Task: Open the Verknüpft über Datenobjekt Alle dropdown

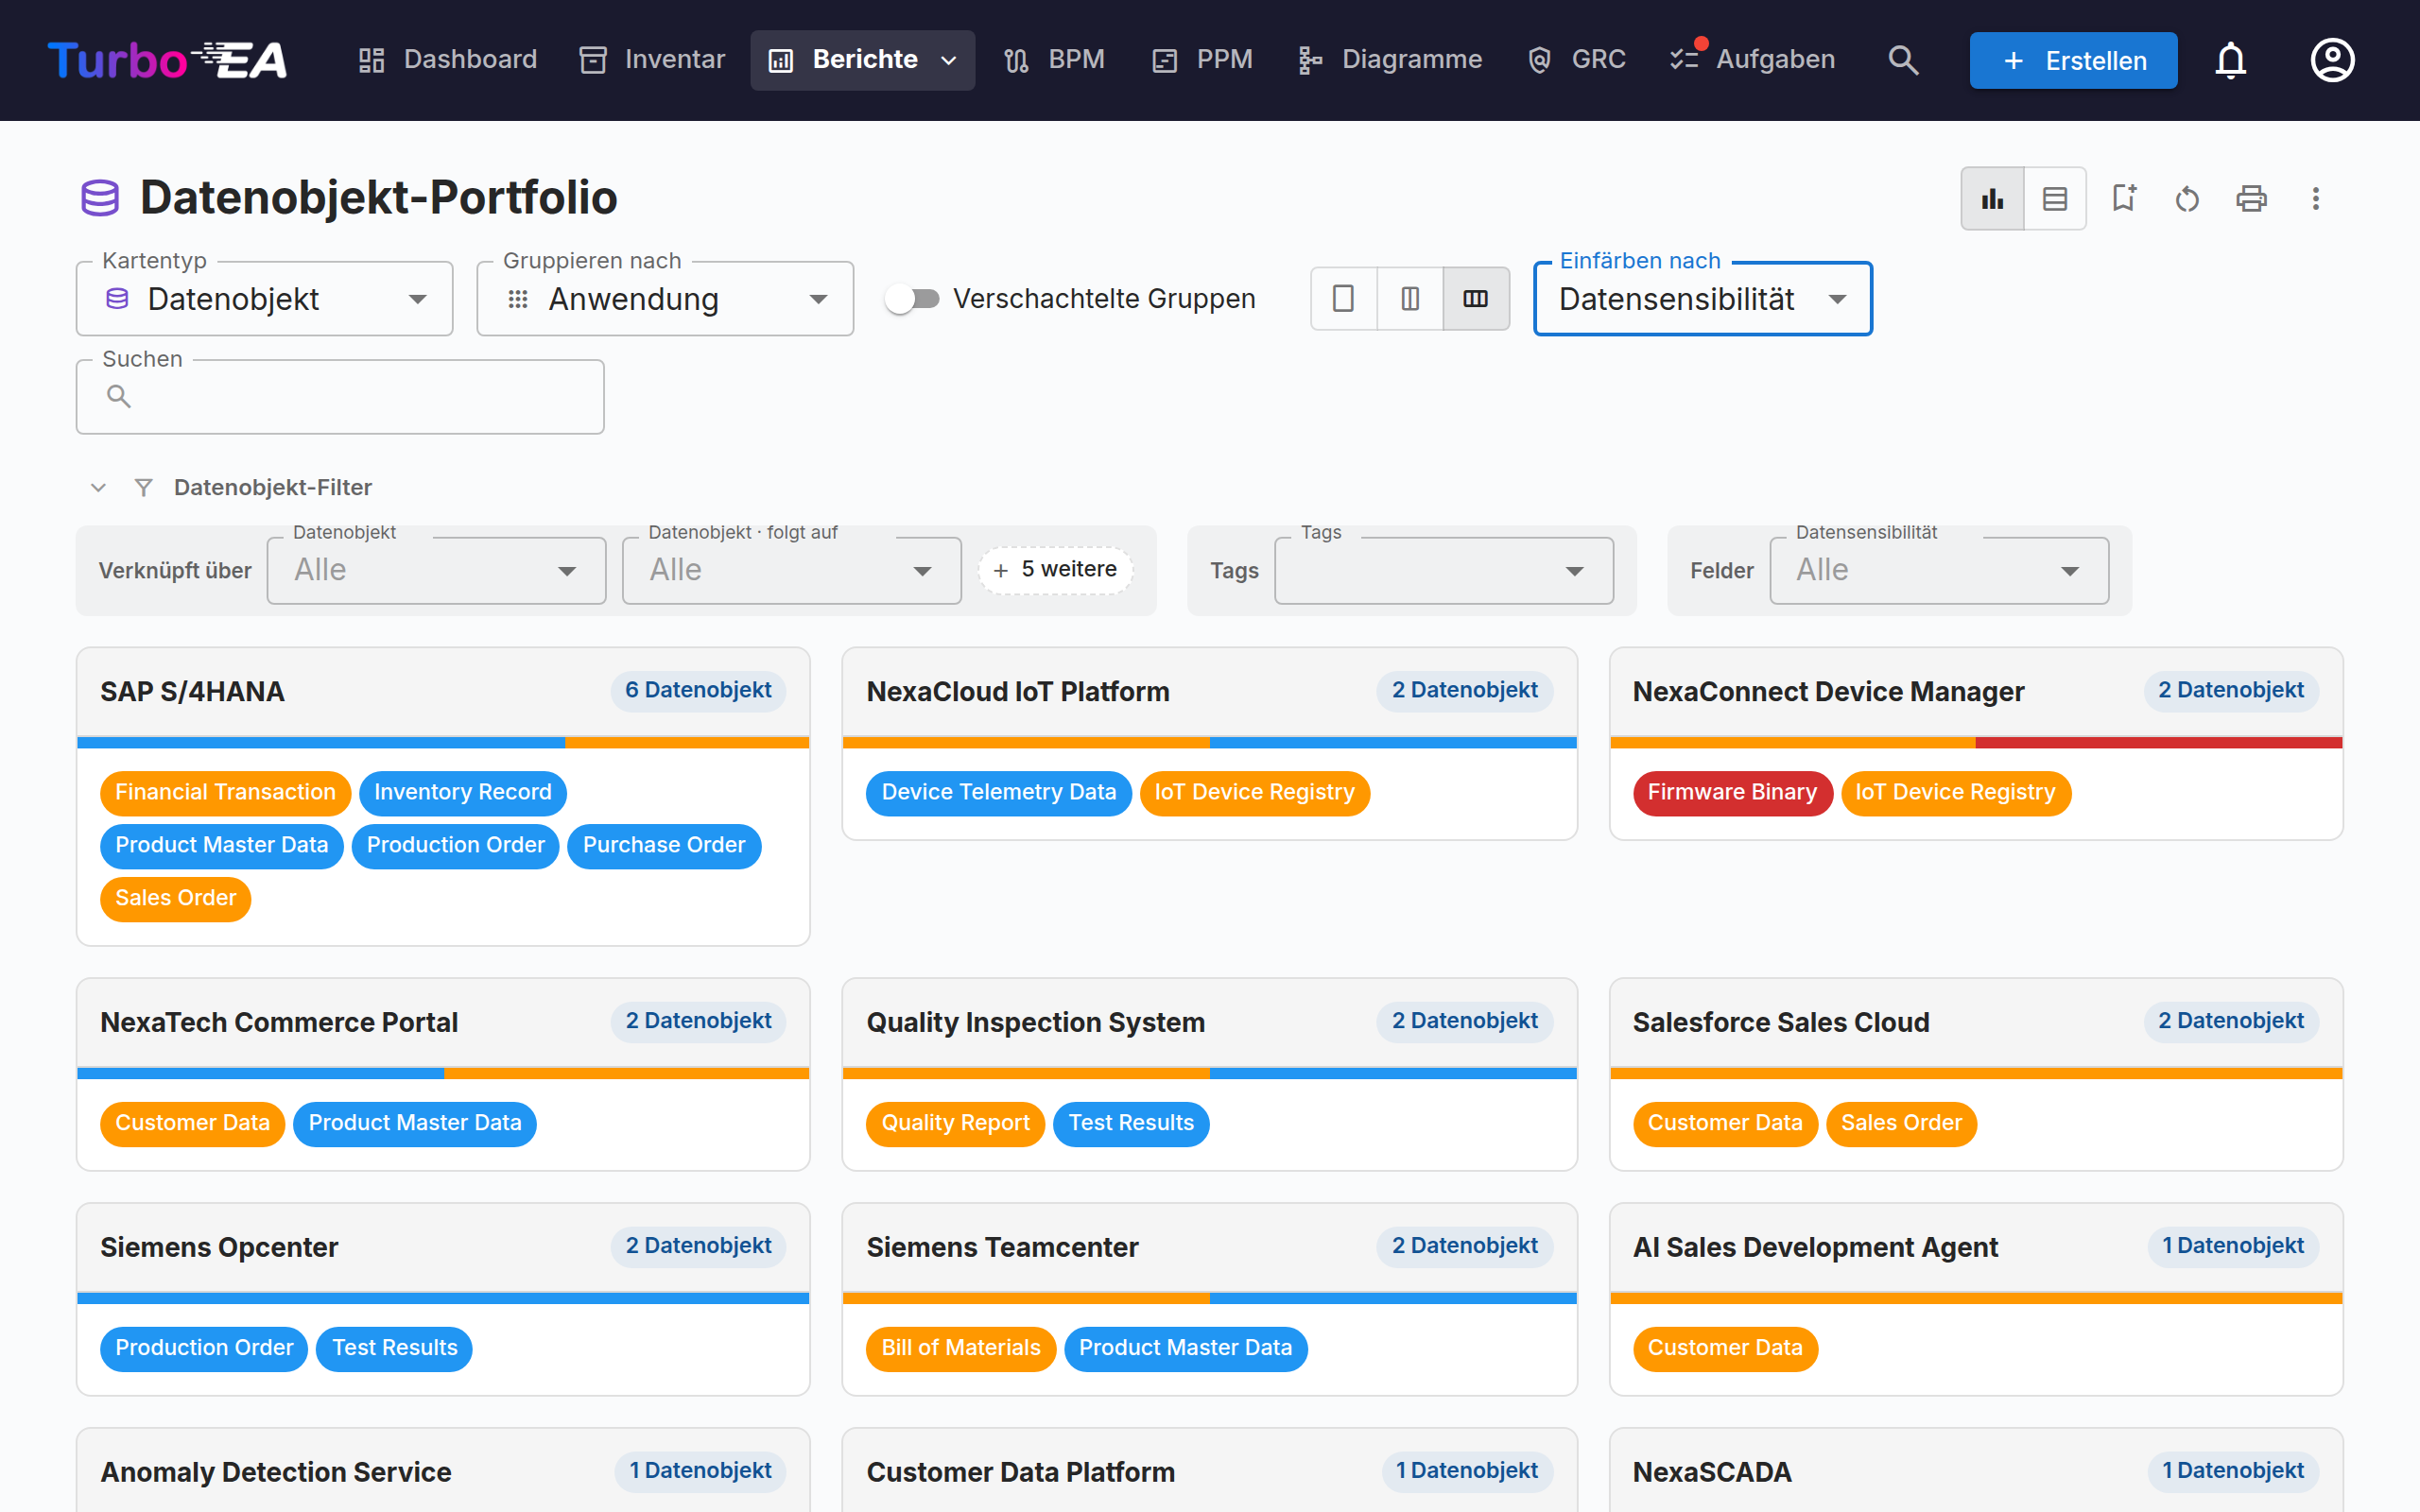Action: click(x=436, y=571)
